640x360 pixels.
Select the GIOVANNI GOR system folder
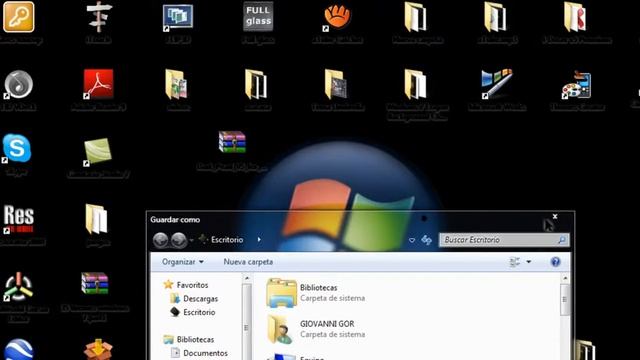(x=316, y=329)
